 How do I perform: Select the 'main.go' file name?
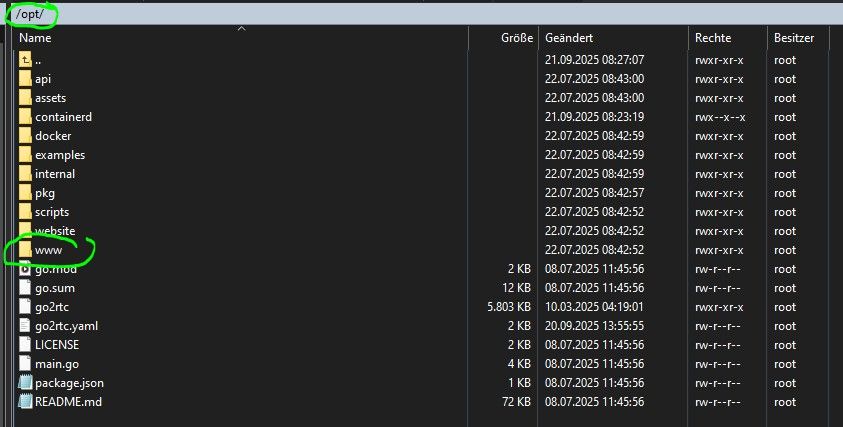tap(57, 364)
